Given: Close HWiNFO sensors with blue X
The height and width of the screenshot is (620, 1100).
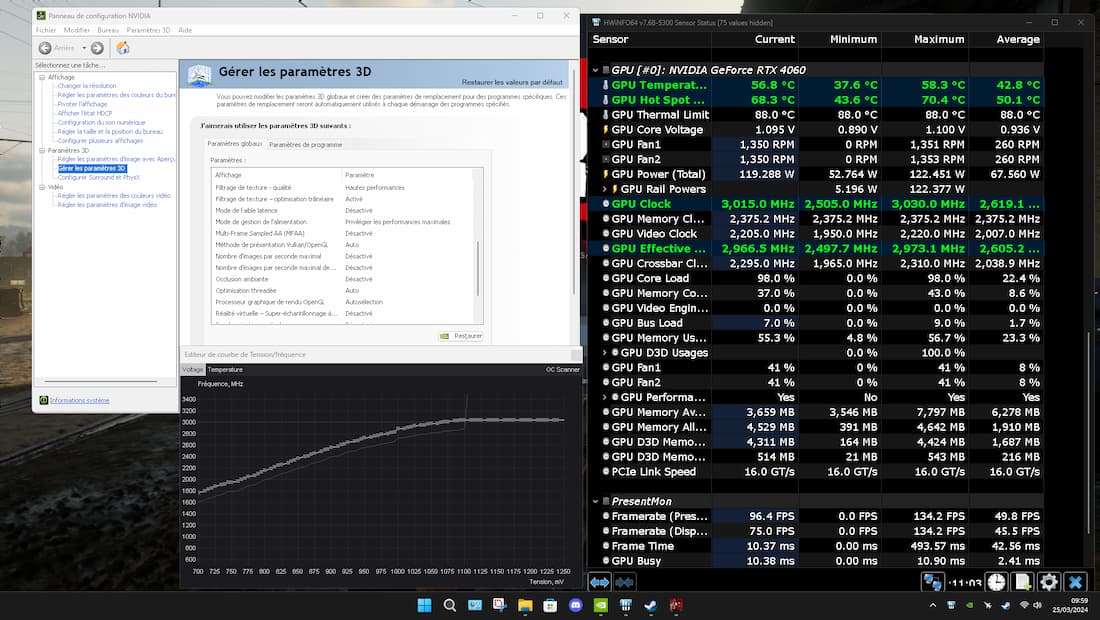Looking at the screenshot, I should [x=1075, y=582].
